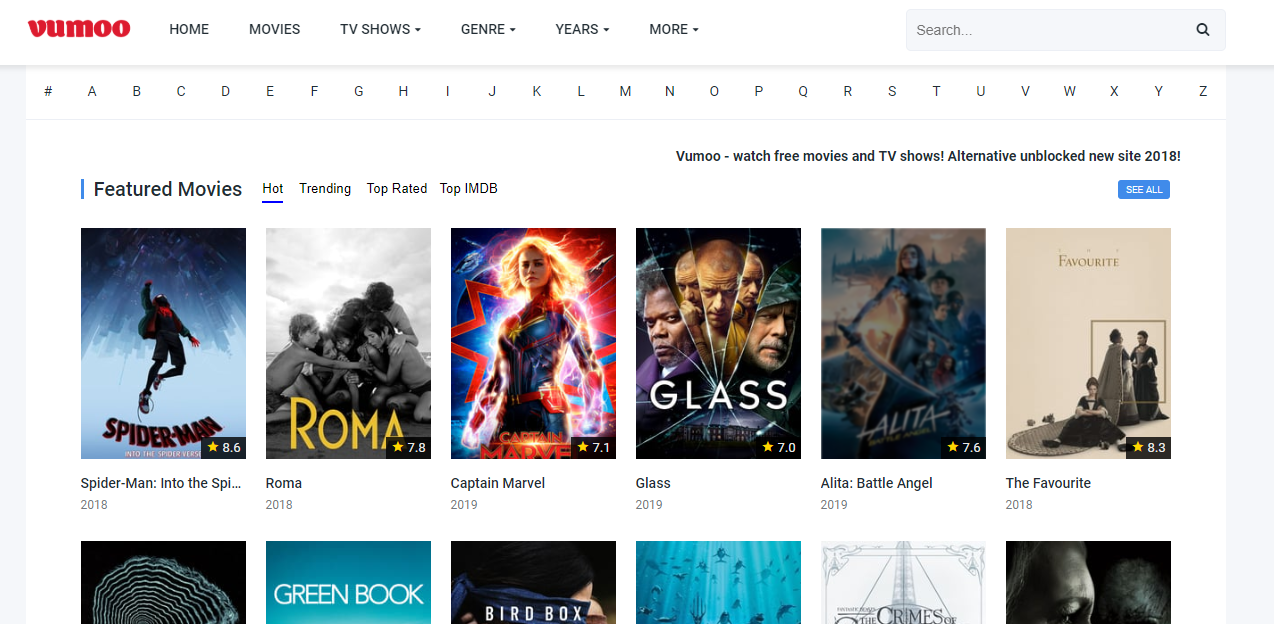Expand the YEARS dropdown
Screen dimensions: 1274x624
click(x=582, y=29)
